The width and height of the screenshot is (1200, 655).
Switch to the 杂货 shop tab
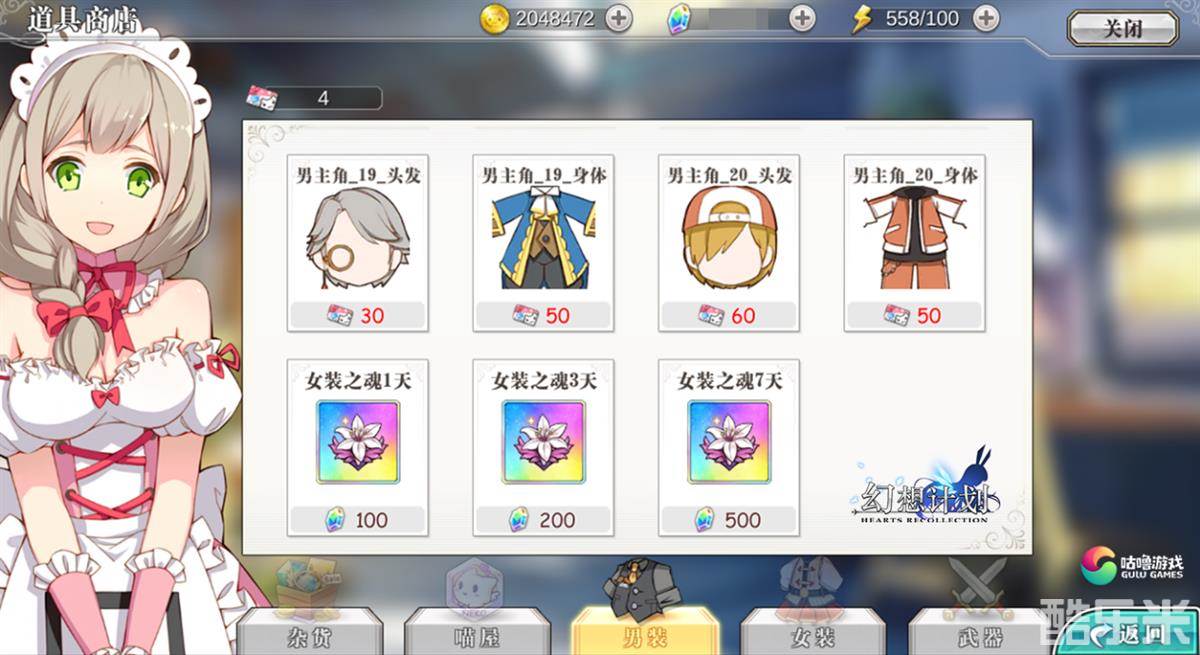(x=309, y=632)
